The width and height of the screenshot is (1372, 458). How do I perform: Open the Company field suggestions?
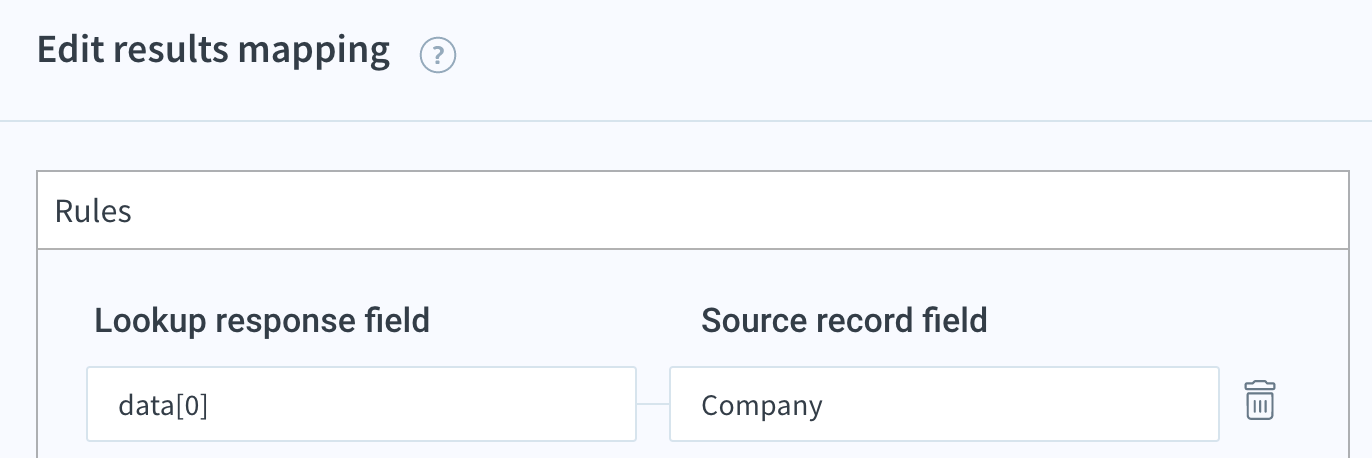pos(944,404)
